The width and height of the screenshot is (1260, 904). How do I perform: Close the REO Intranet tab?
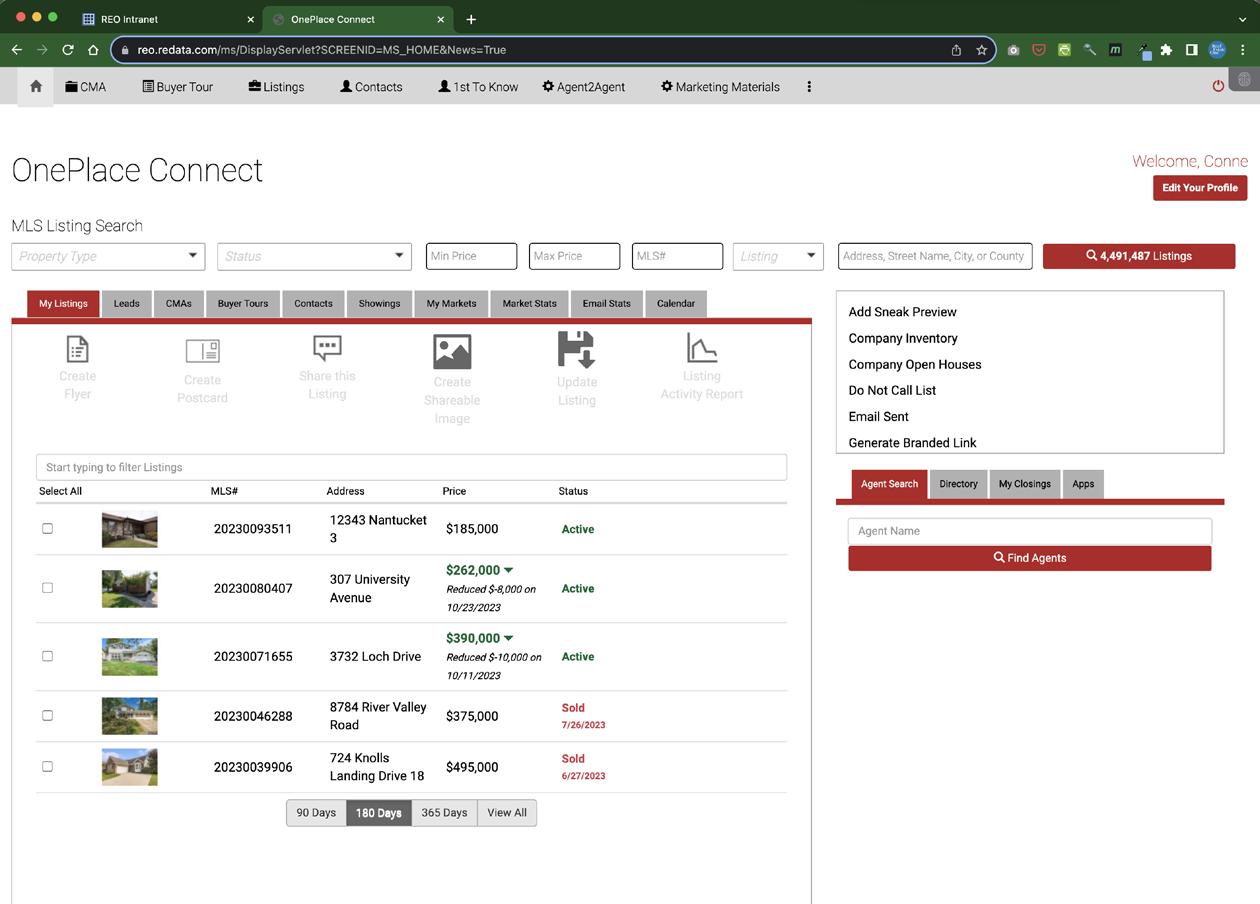(x=250, y=19)
